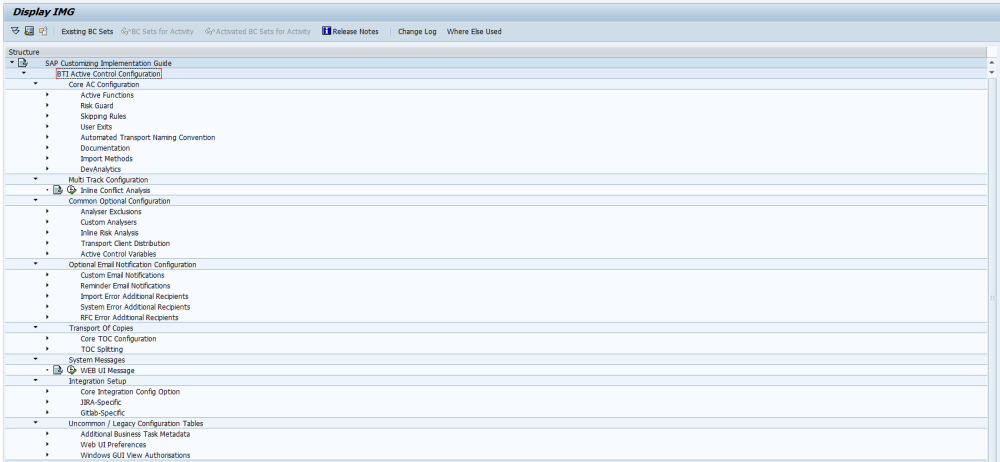Select the Documentation tree entry
Screen dimensions: 1000x462
click(105, 148)
